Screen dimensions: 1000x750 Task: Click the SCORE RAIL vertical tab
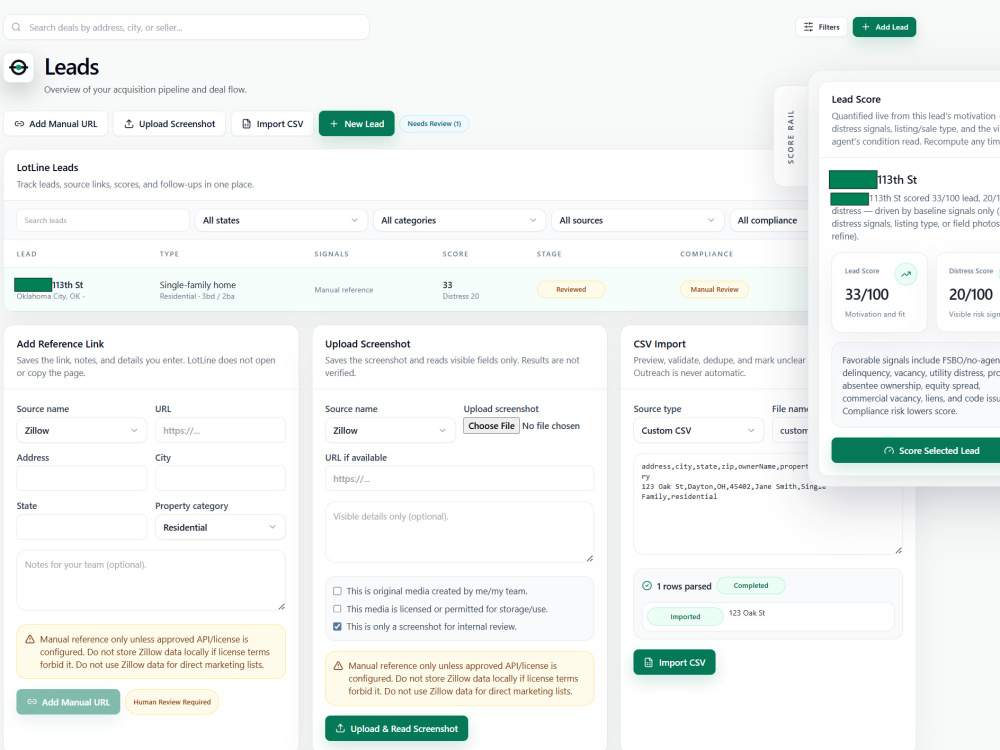(x=791, y=136)
